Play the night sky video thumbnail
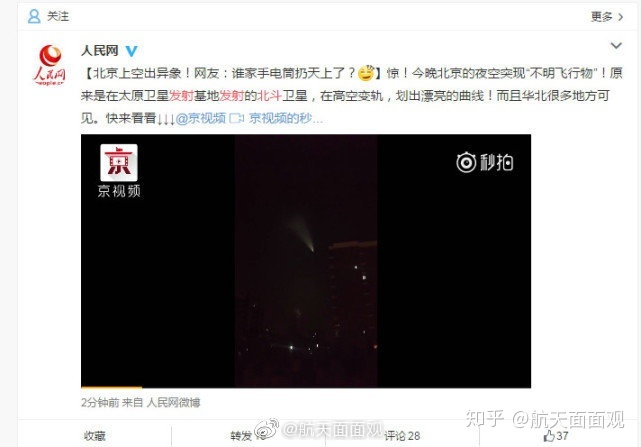This screenshot has height=447, width=641. point(306,261)
